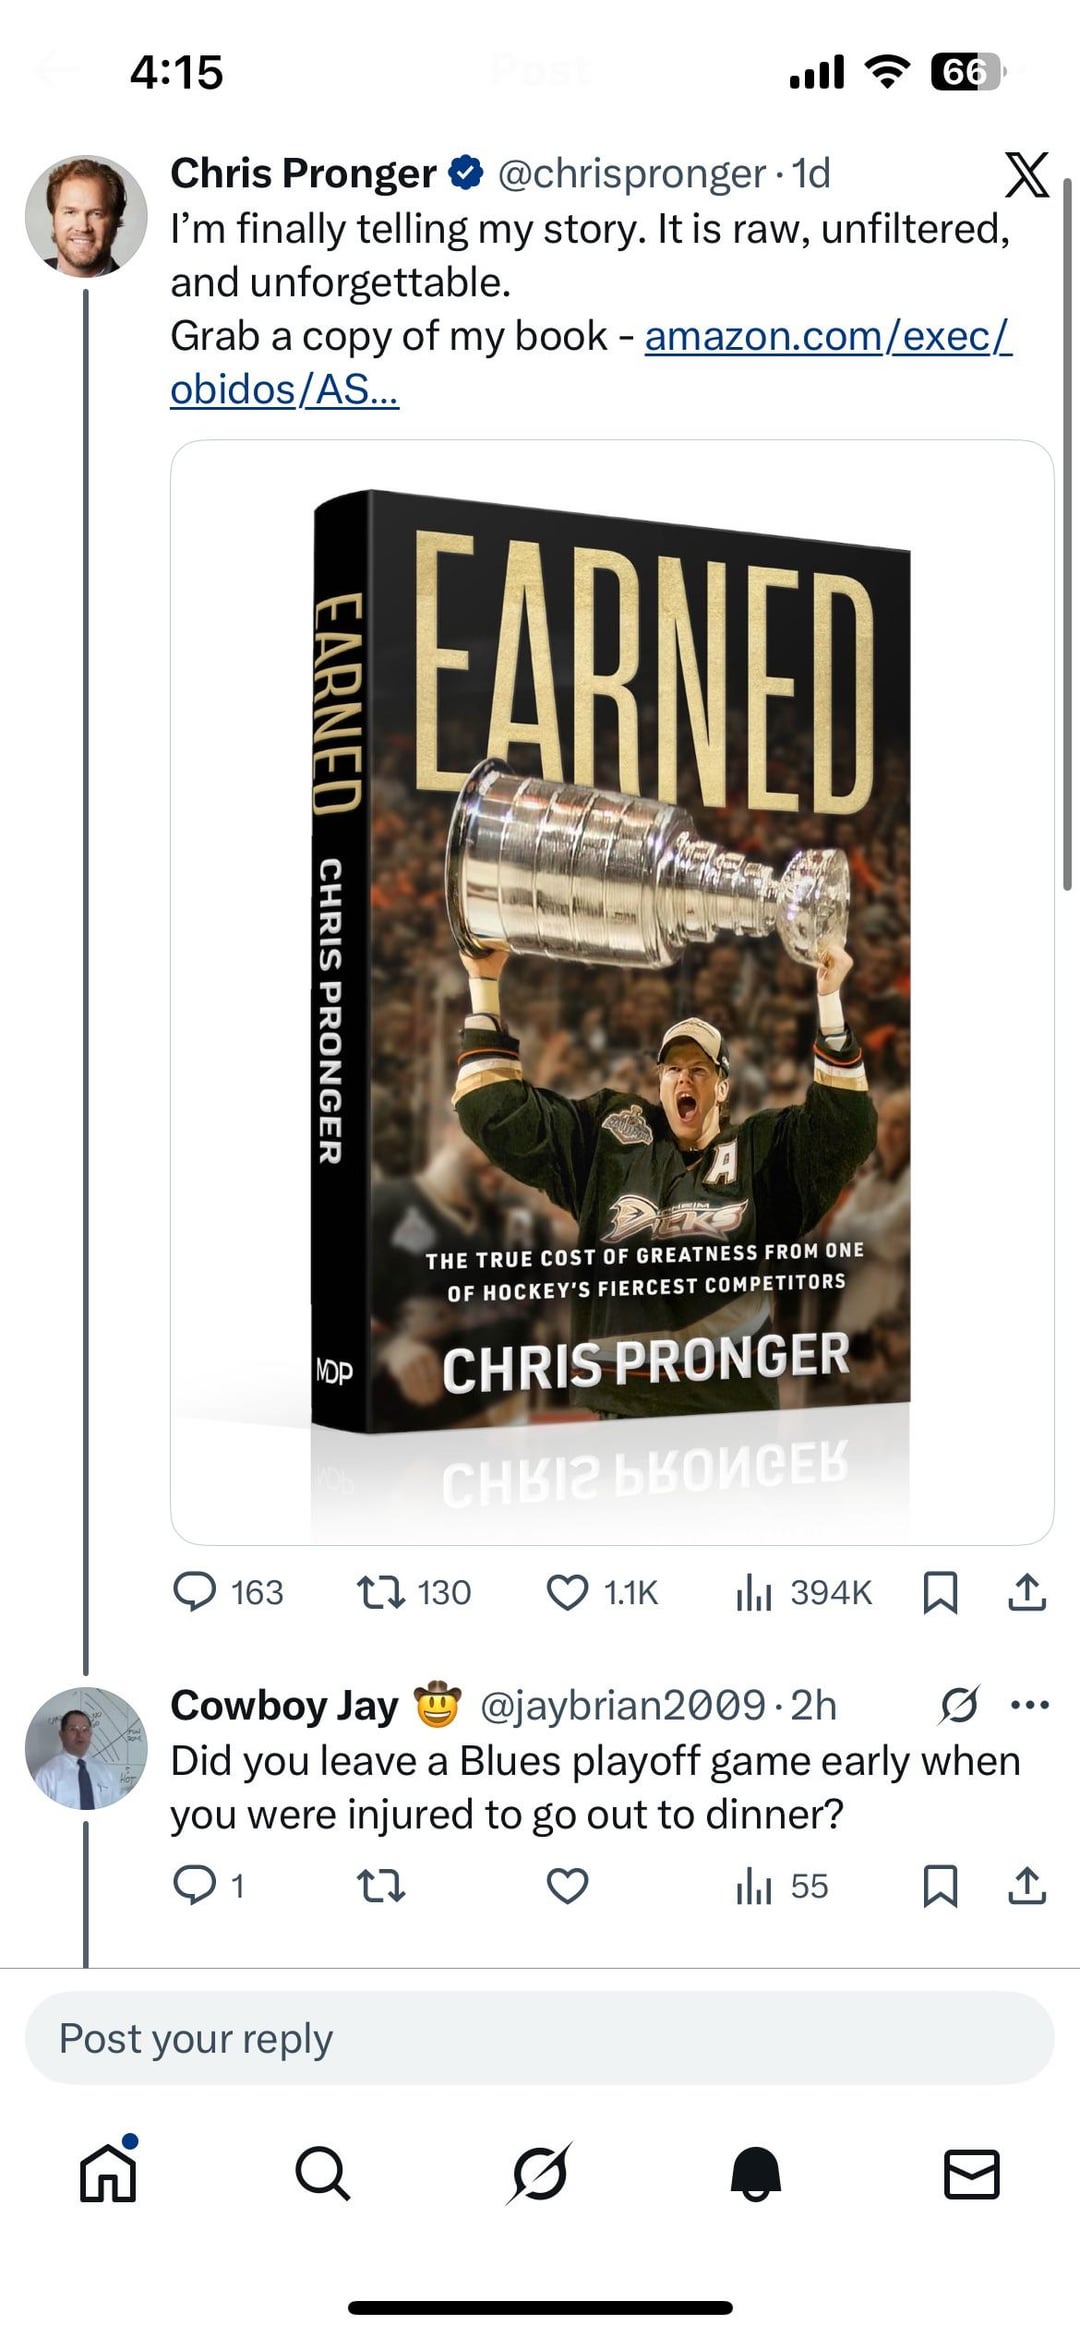Open more options on Cowboy Jay's reply
1080x2337 pixels.
click(1030, 1705)
